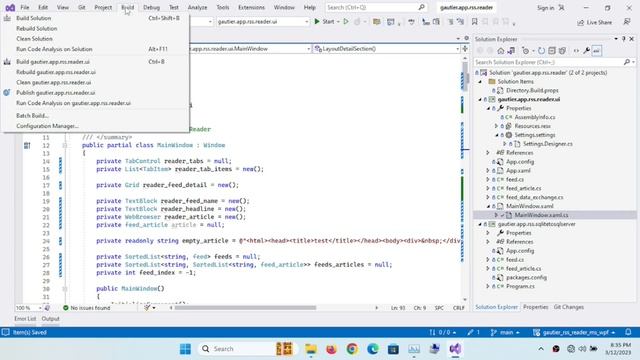640x360 pixels.
Task: Open Batch Build dialog entry
Action: coord(95,116)
